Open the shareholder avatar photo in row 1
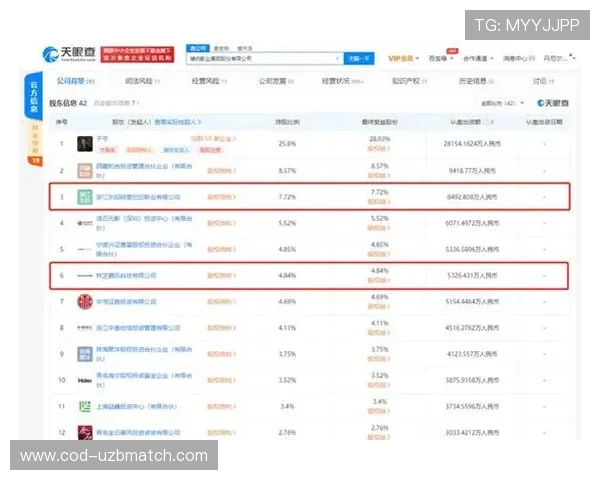This screenshot has height=480, width=600. 85,144
